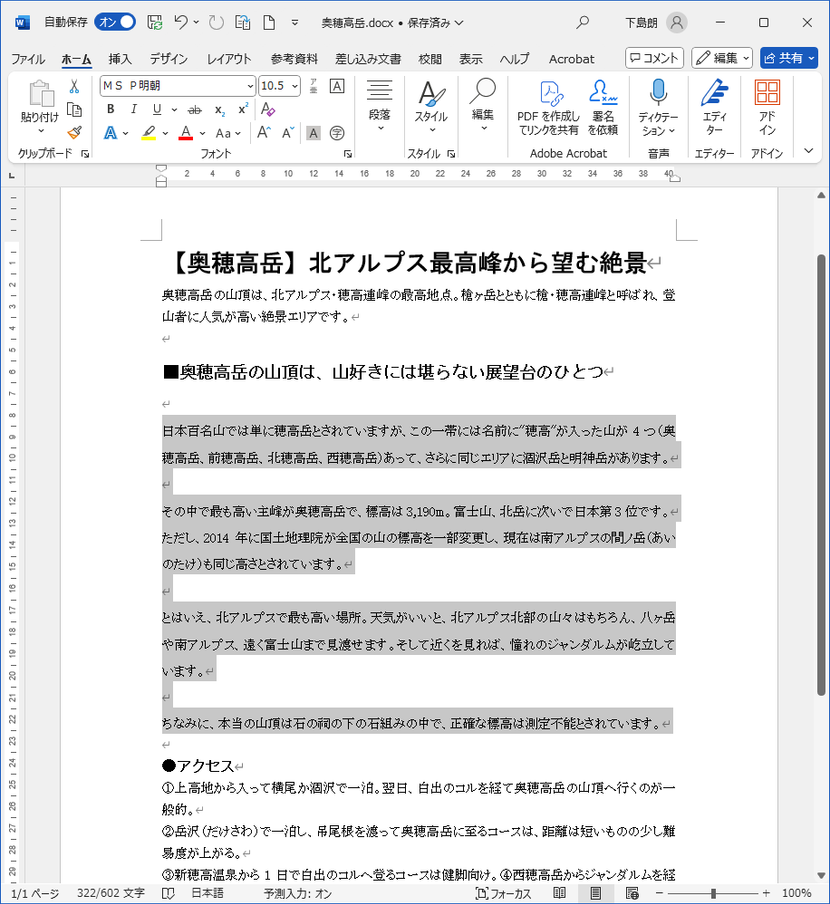Click the 100% zoom level
The image size is (830, 904).
[x=797, y=893]
